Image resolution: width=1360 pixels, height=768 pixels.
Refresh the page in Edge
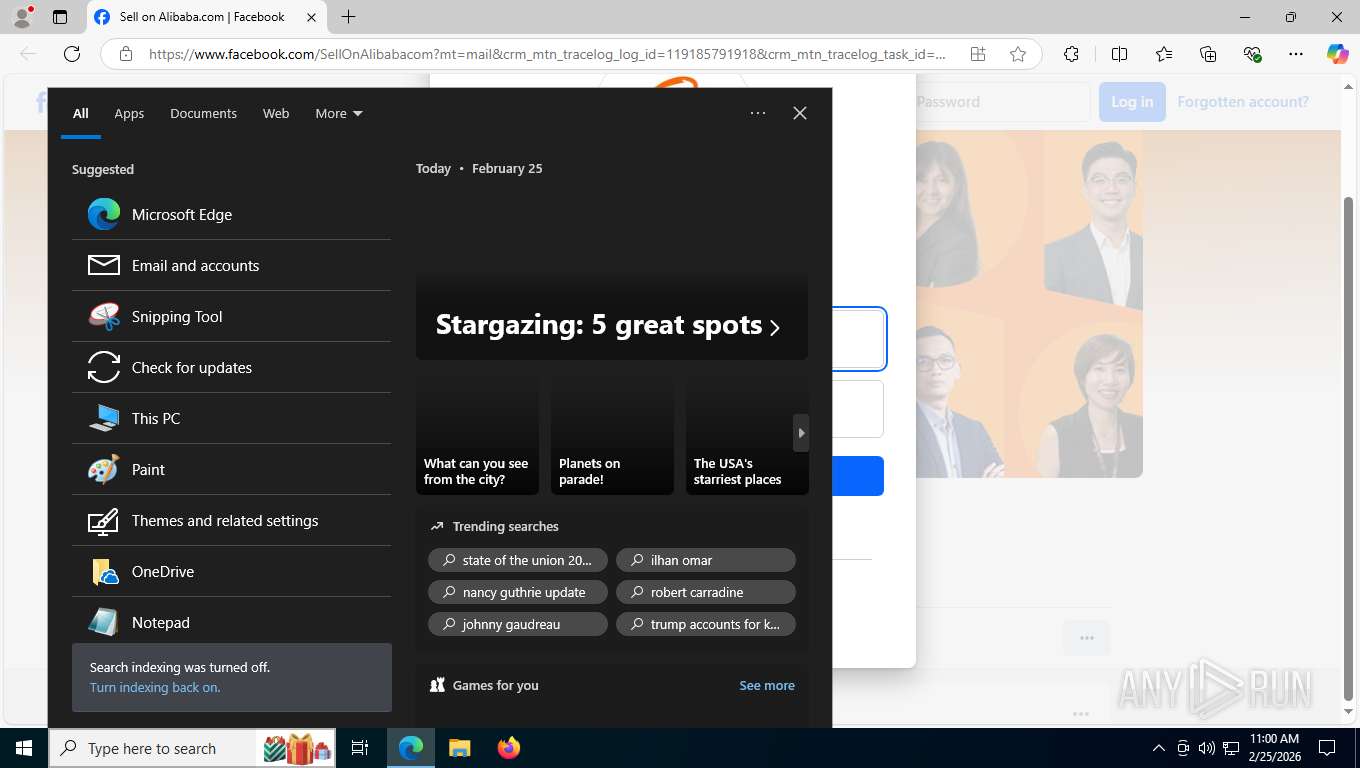click(x=72, y=54)
